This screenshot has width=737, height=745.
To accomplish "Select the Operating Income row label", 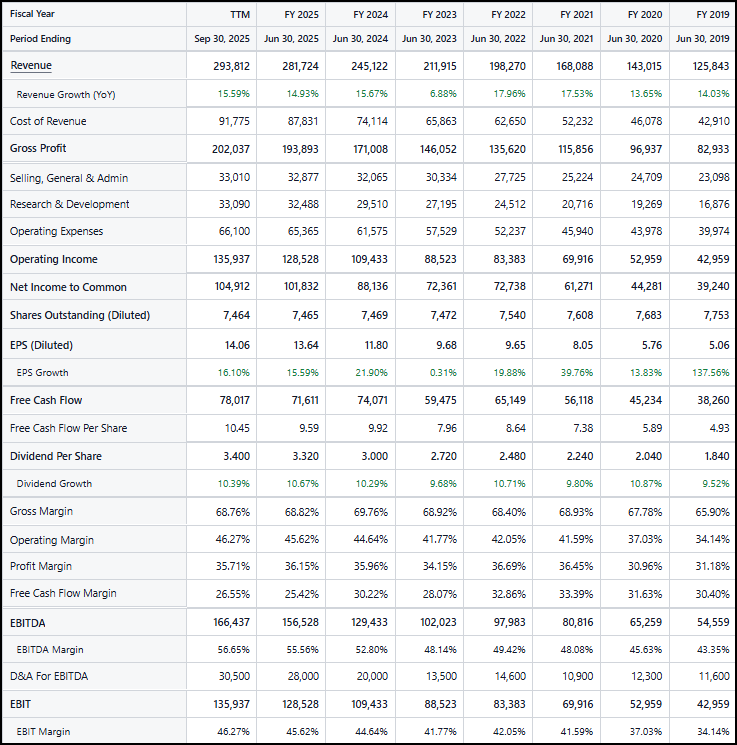I will click(54, 259).
